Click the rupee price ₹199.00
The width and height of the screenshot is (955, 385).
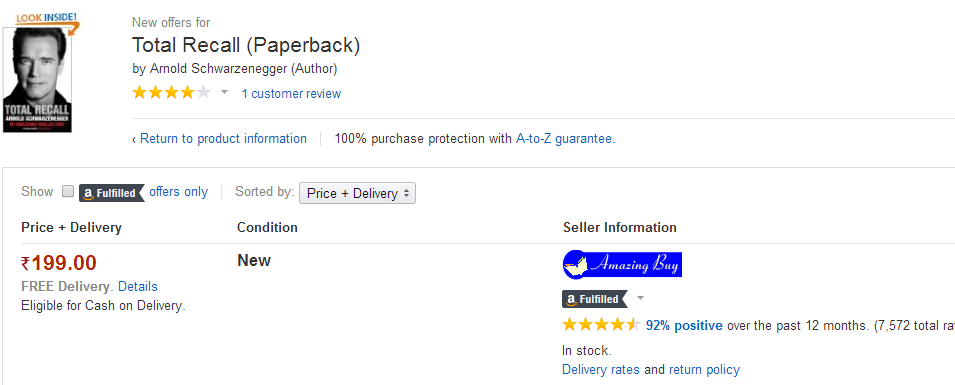[58, 263]
